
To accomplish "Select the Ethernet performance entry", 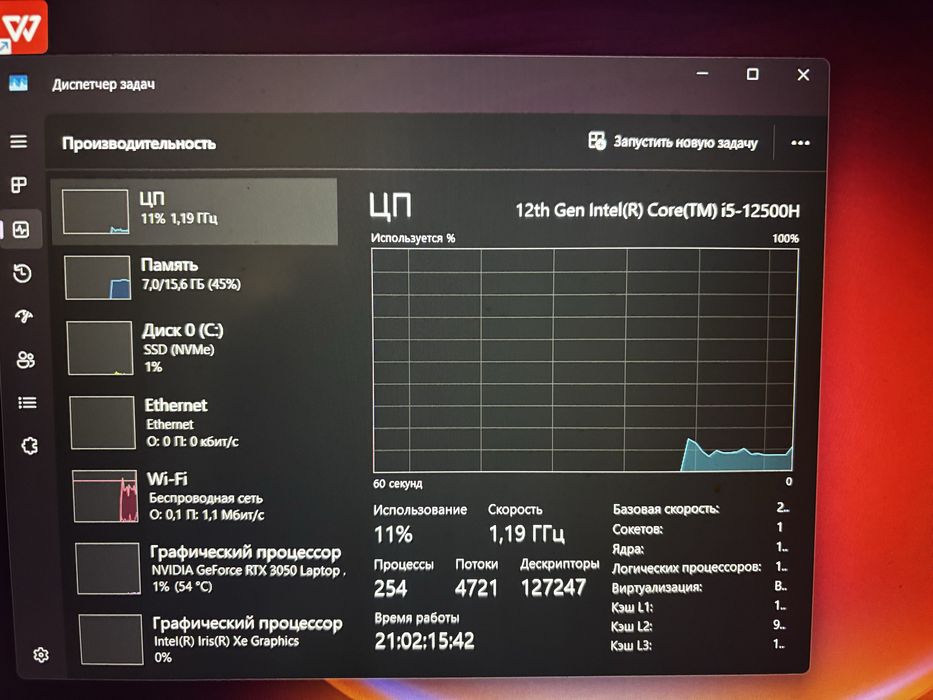I will tap(202, 423).
